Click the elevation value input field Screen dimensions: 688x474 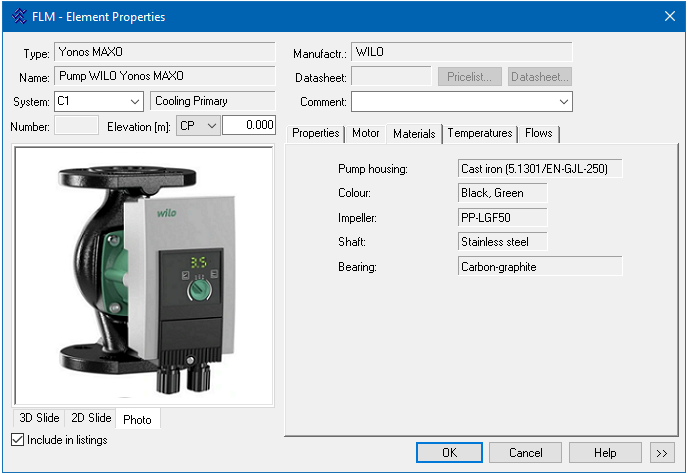click(248, 126)
